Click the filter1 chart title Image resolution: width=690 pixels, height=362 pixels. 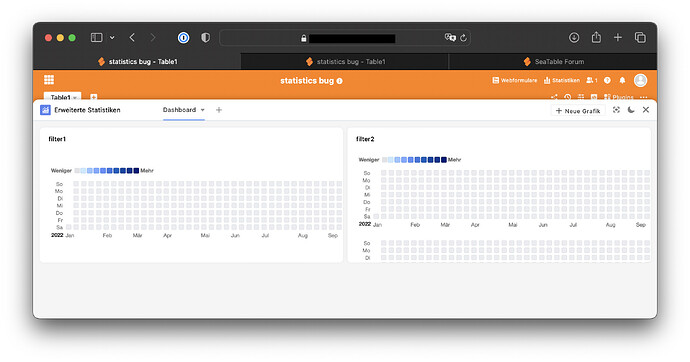click(x=57, y=139)
